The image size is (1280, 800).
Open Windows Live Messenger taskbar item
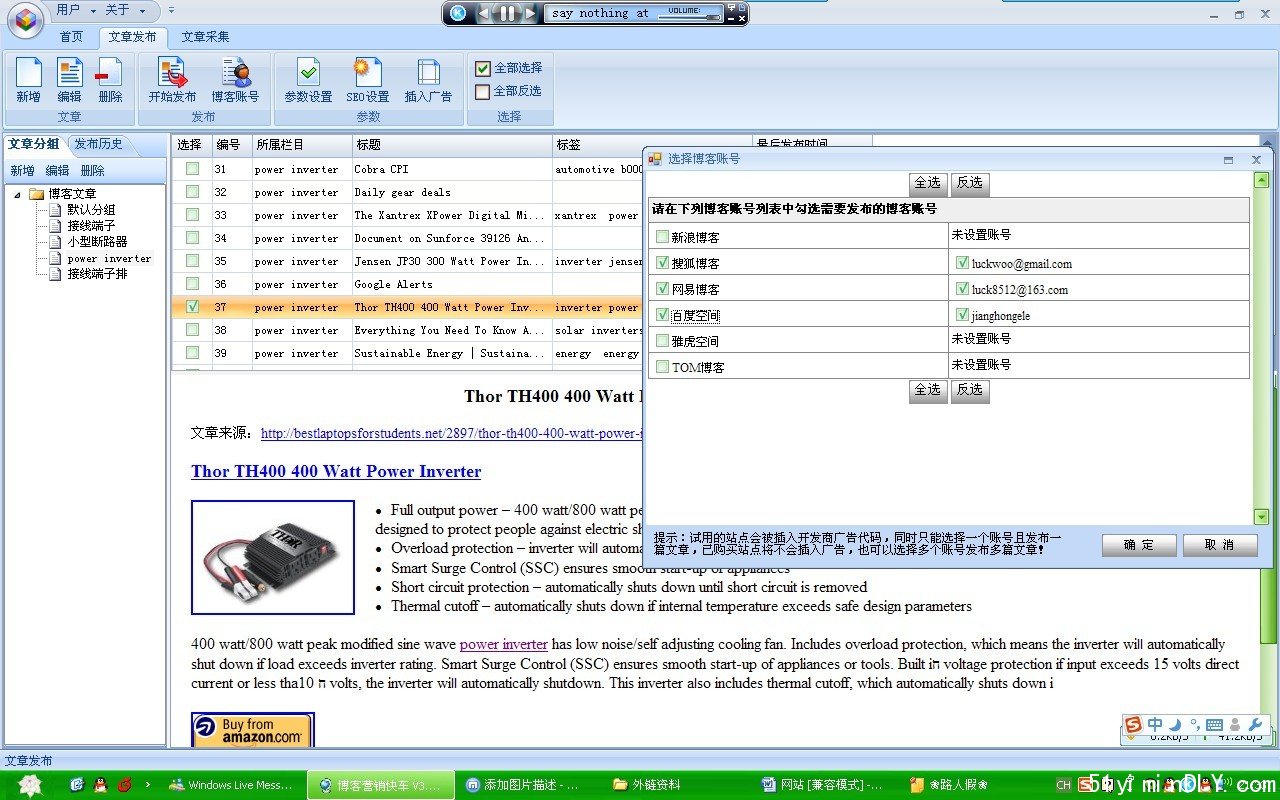(233, 785)
